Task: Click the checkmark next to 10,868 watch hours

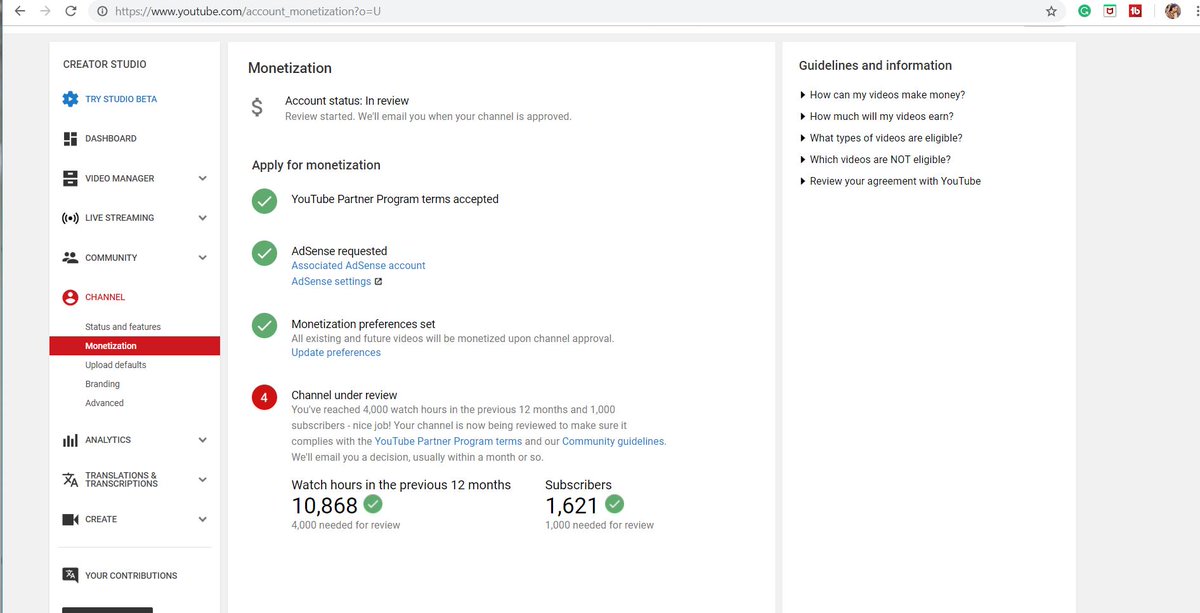Action: click(x=373, y=503)
